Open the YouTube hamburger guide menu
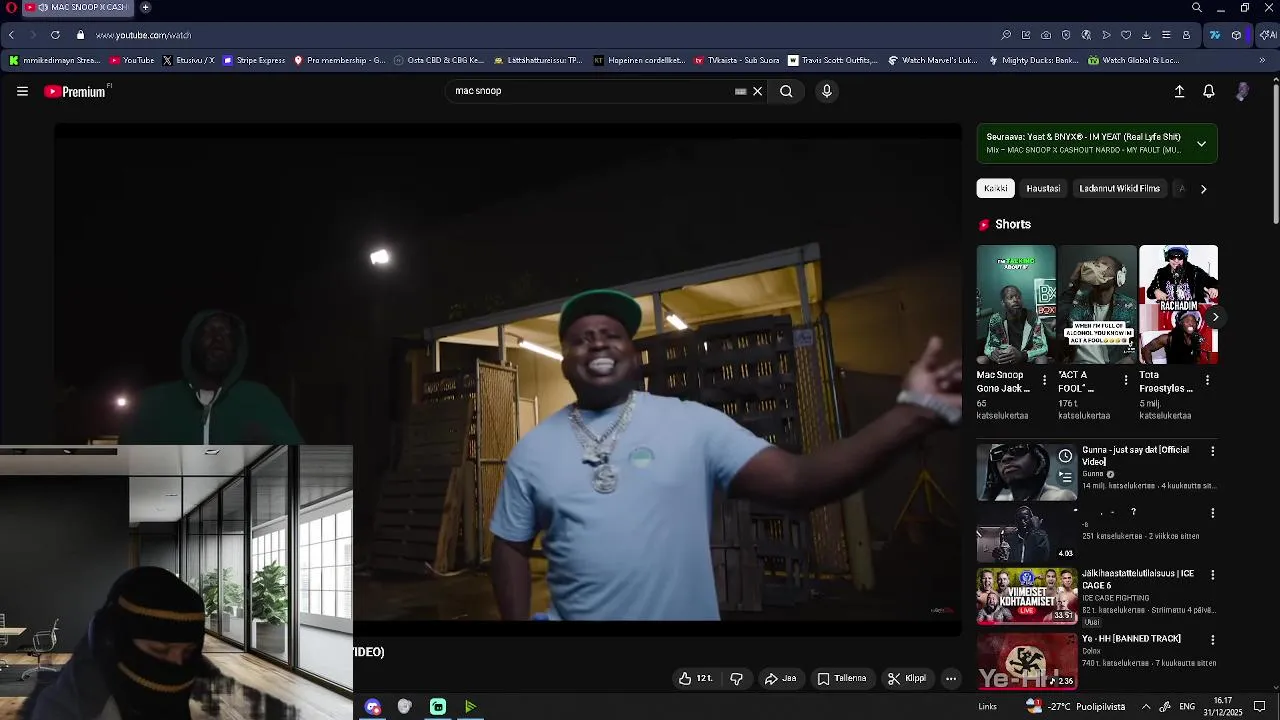This screenshot has width=1280, height=720. tap(22, 91)
